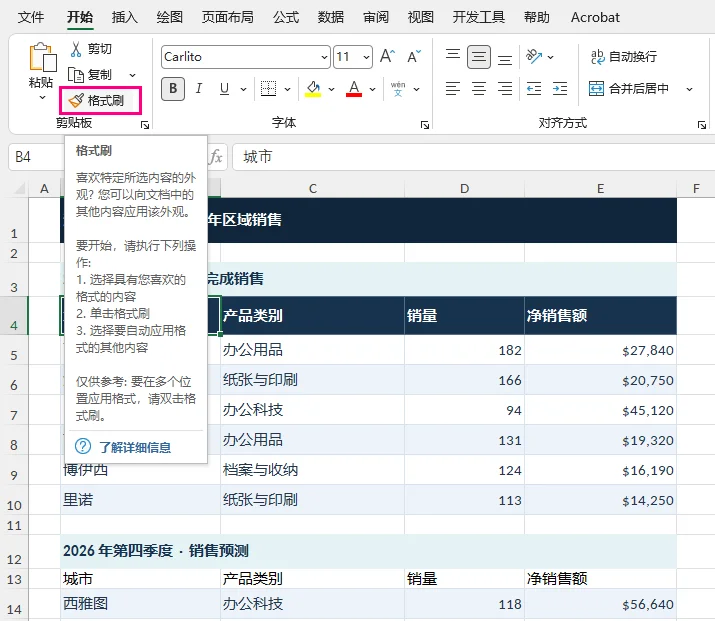Open the Copy dropdown arrow
Image resolution: width=715 pixels, height=621 pixels.
pos(132,75)
